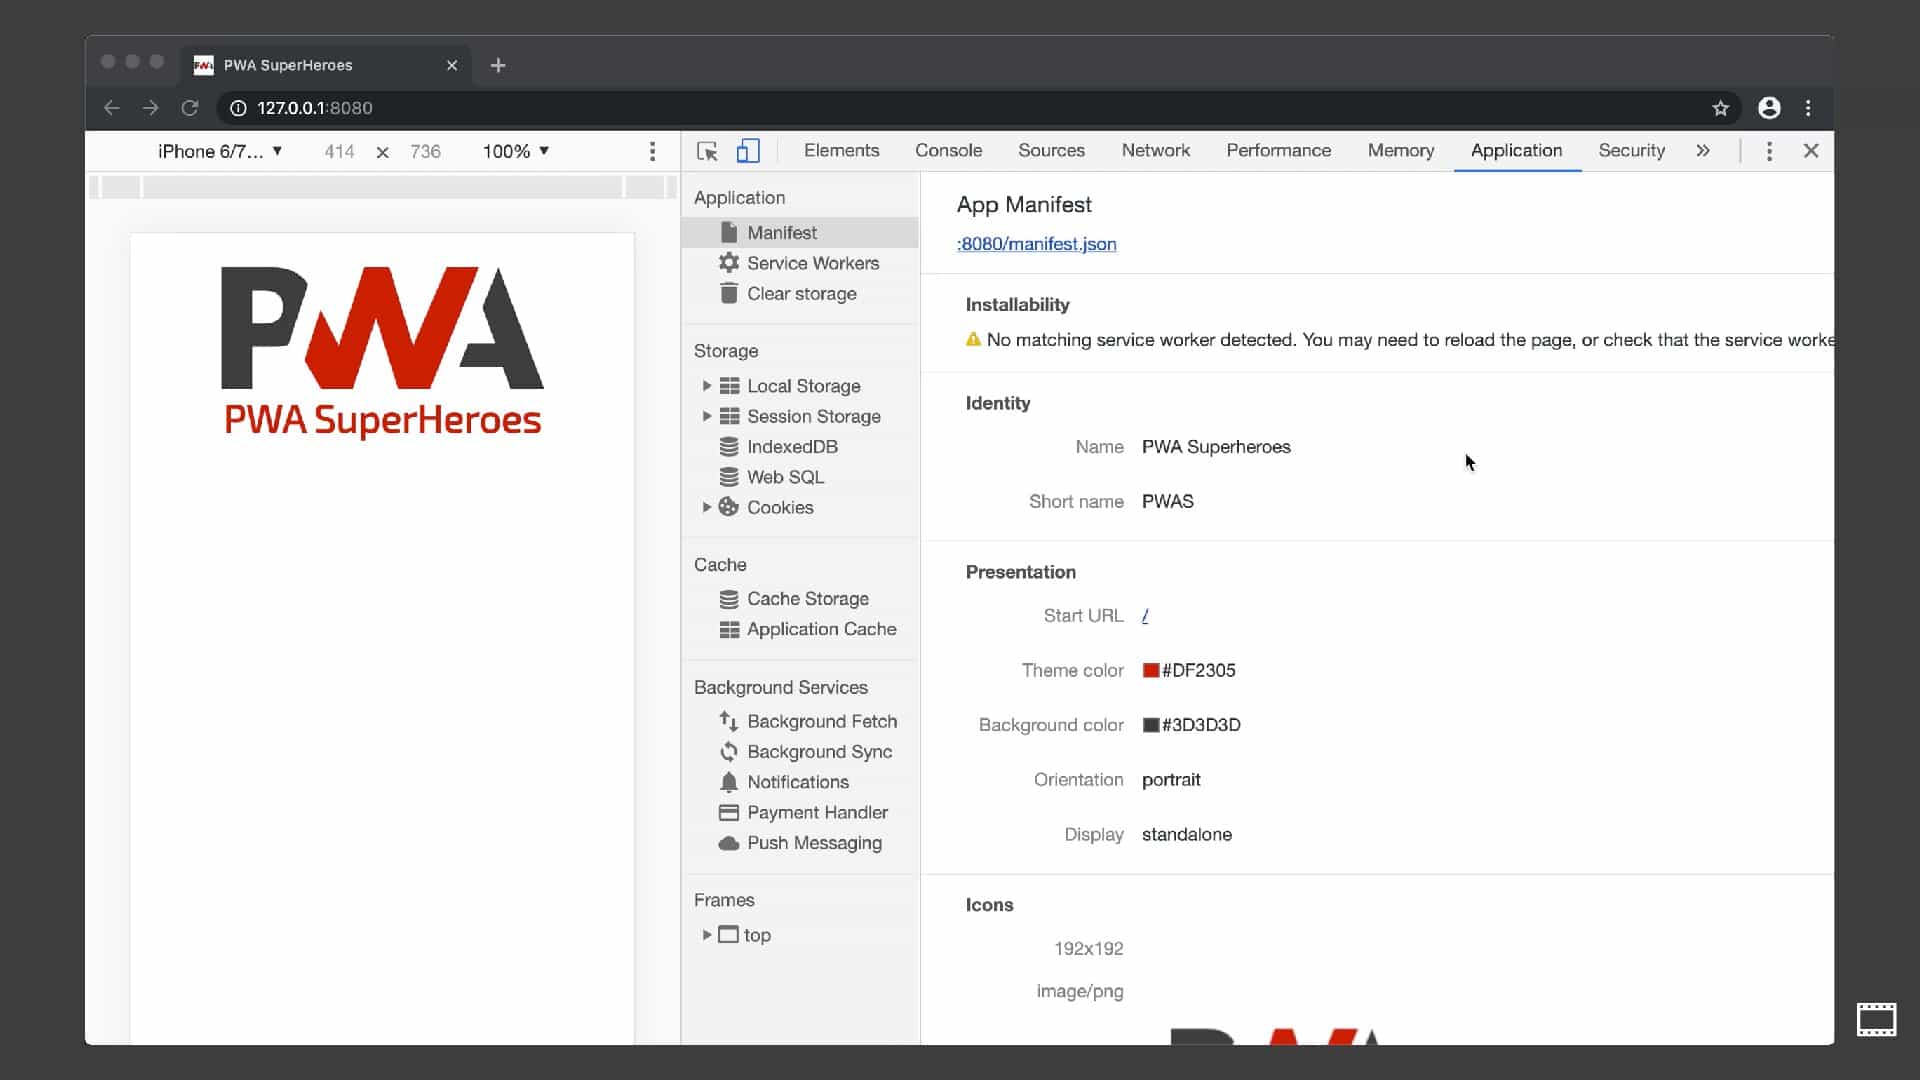The image size is (1920, 1080).
Task: Expand the Local Storage tree item
Action: (x=706, y=386)
